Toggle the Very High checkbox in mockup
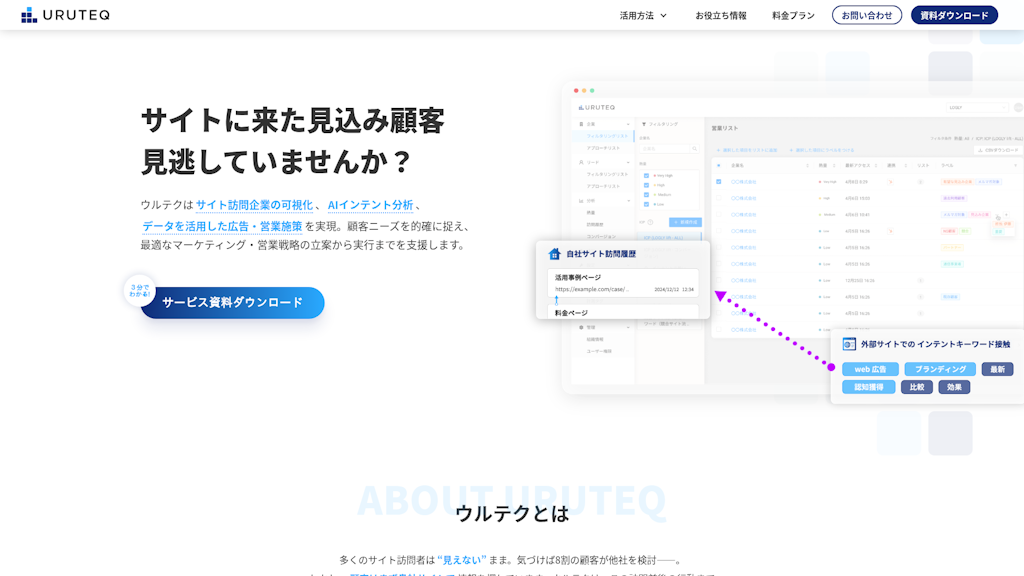 [647, 176]
